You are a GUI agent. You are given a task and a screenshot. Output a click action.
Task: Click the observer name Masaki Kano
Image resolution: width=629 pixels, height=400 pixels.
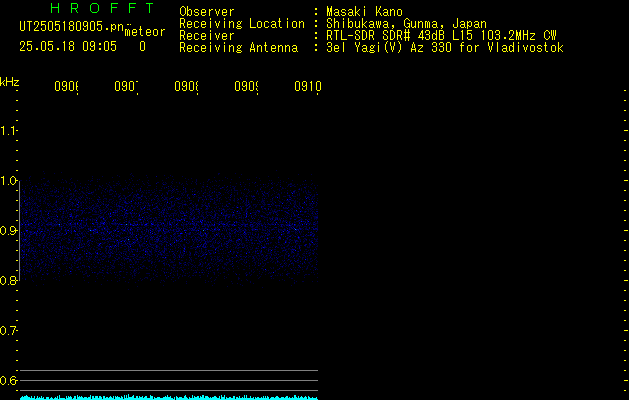[x=364, y=12]
